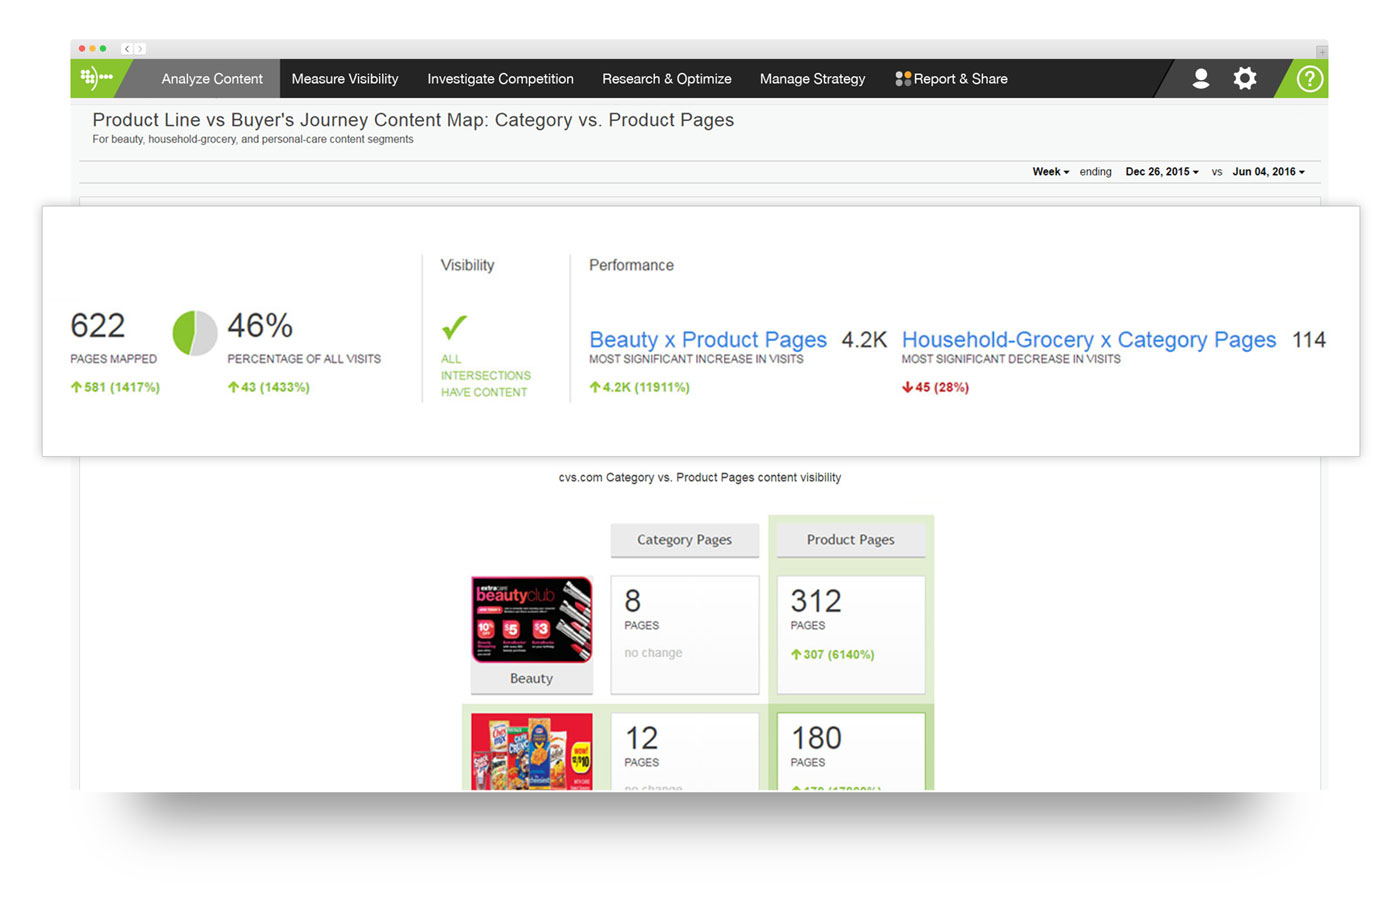The height and width of the screenshot is (913, 1400).
Task: Open the Research & Optimize menu
Action: [667, 78]
